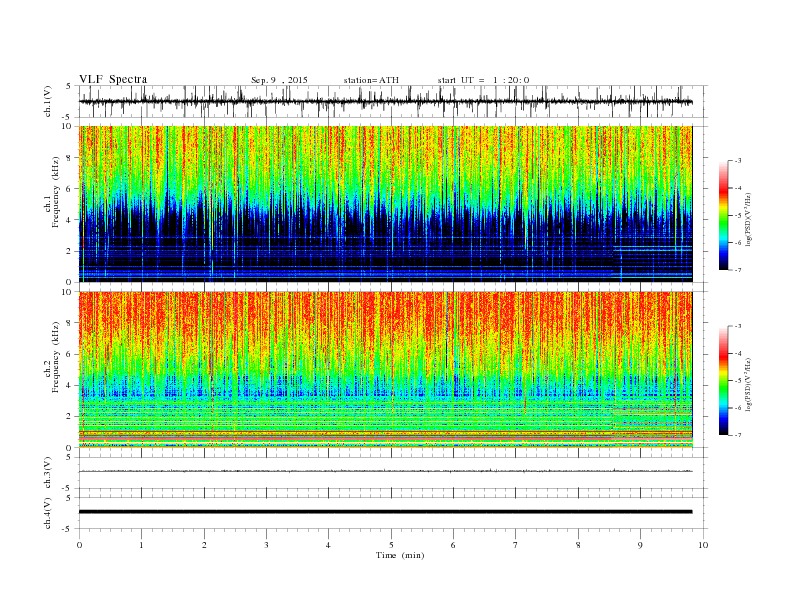Click time axis tick label '7'

point(516,545)
